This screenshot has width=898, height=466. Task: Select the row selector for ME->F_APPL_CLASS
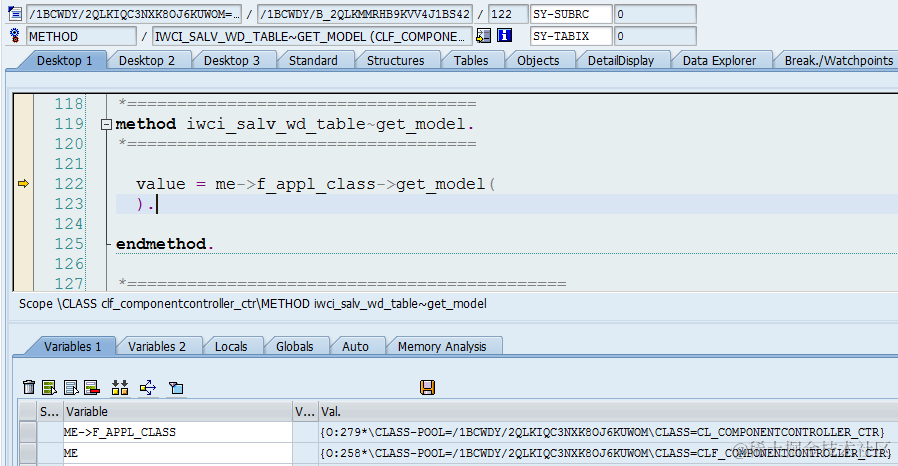tap(27, 432)
